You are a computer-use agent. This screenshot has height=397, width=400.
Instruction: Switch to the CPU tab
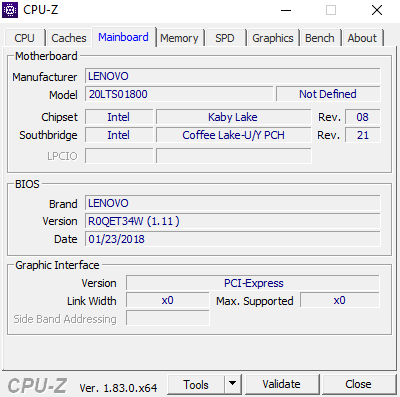coord(25,38)
